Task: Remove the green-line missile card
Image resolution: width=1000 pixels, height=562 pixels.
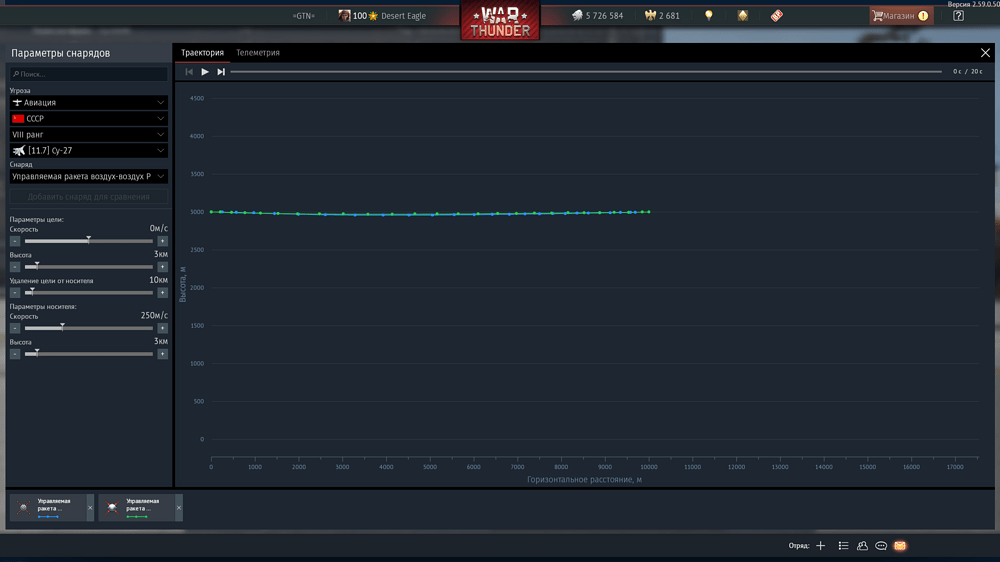Action: click(179, 508)
